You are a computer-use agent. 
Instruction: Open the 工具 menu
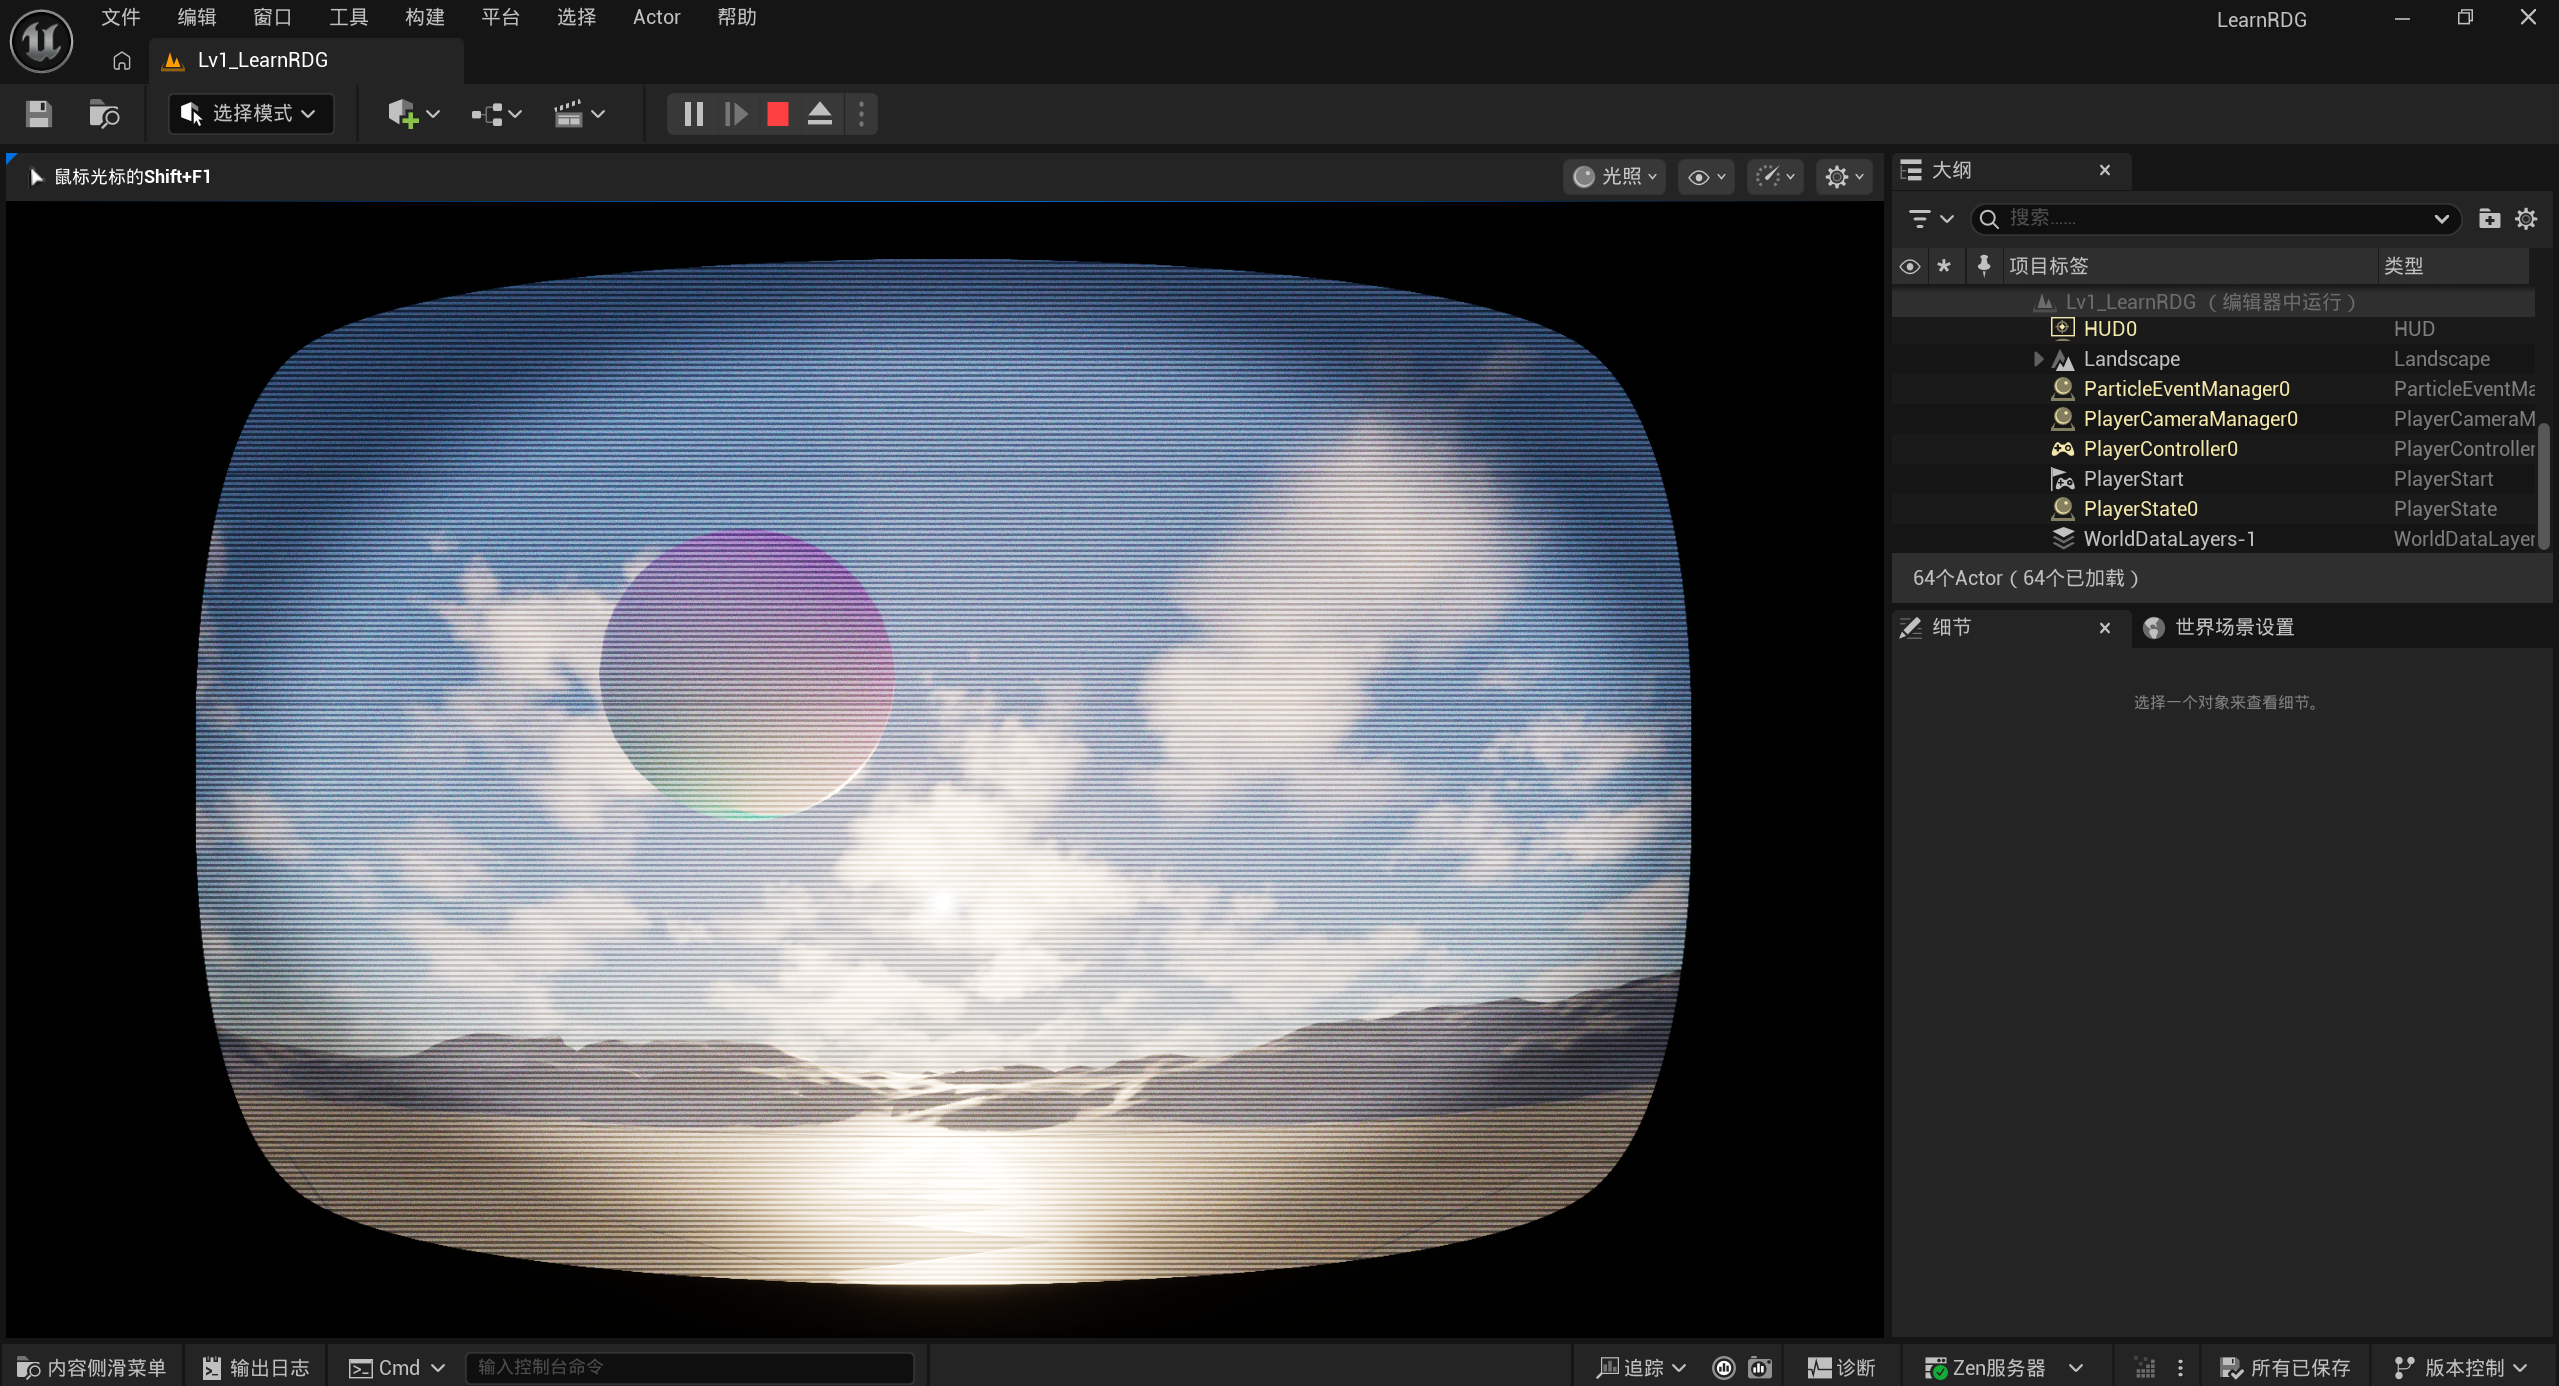pos(348,17)
